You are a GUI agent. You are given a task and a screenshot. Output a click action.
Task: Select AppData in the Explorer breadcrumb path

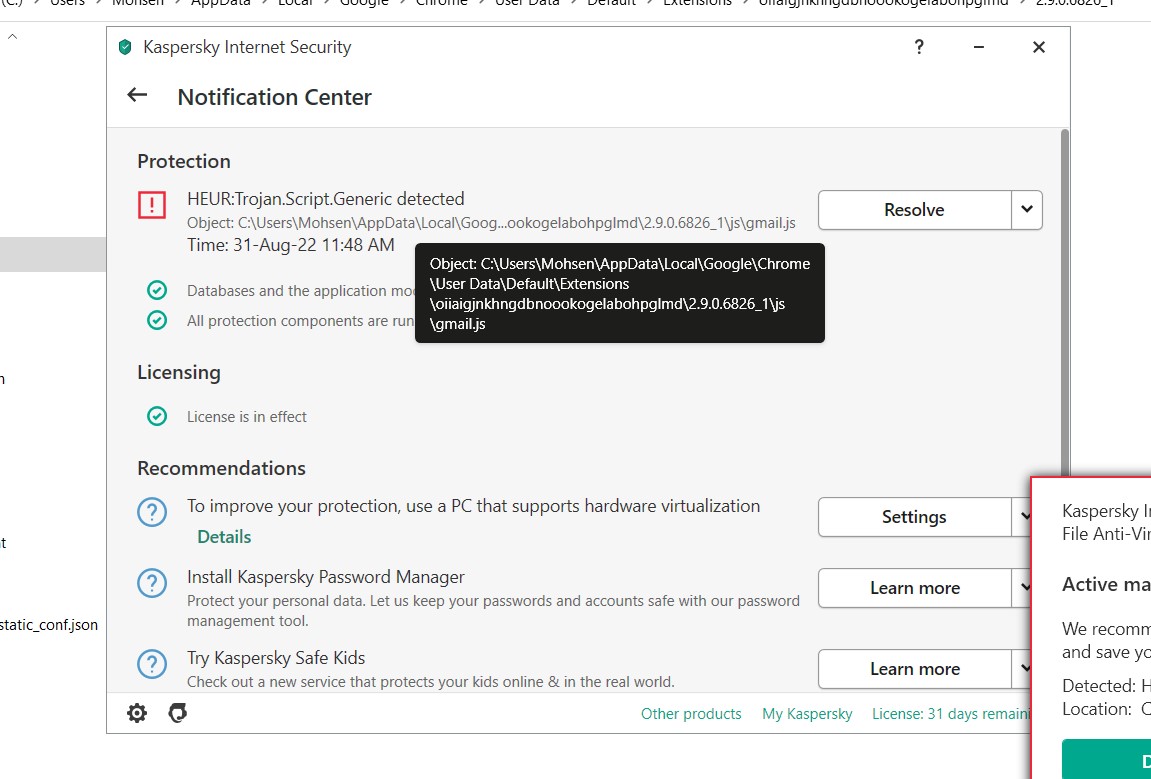pyautogui.click(x=222, y=4)
